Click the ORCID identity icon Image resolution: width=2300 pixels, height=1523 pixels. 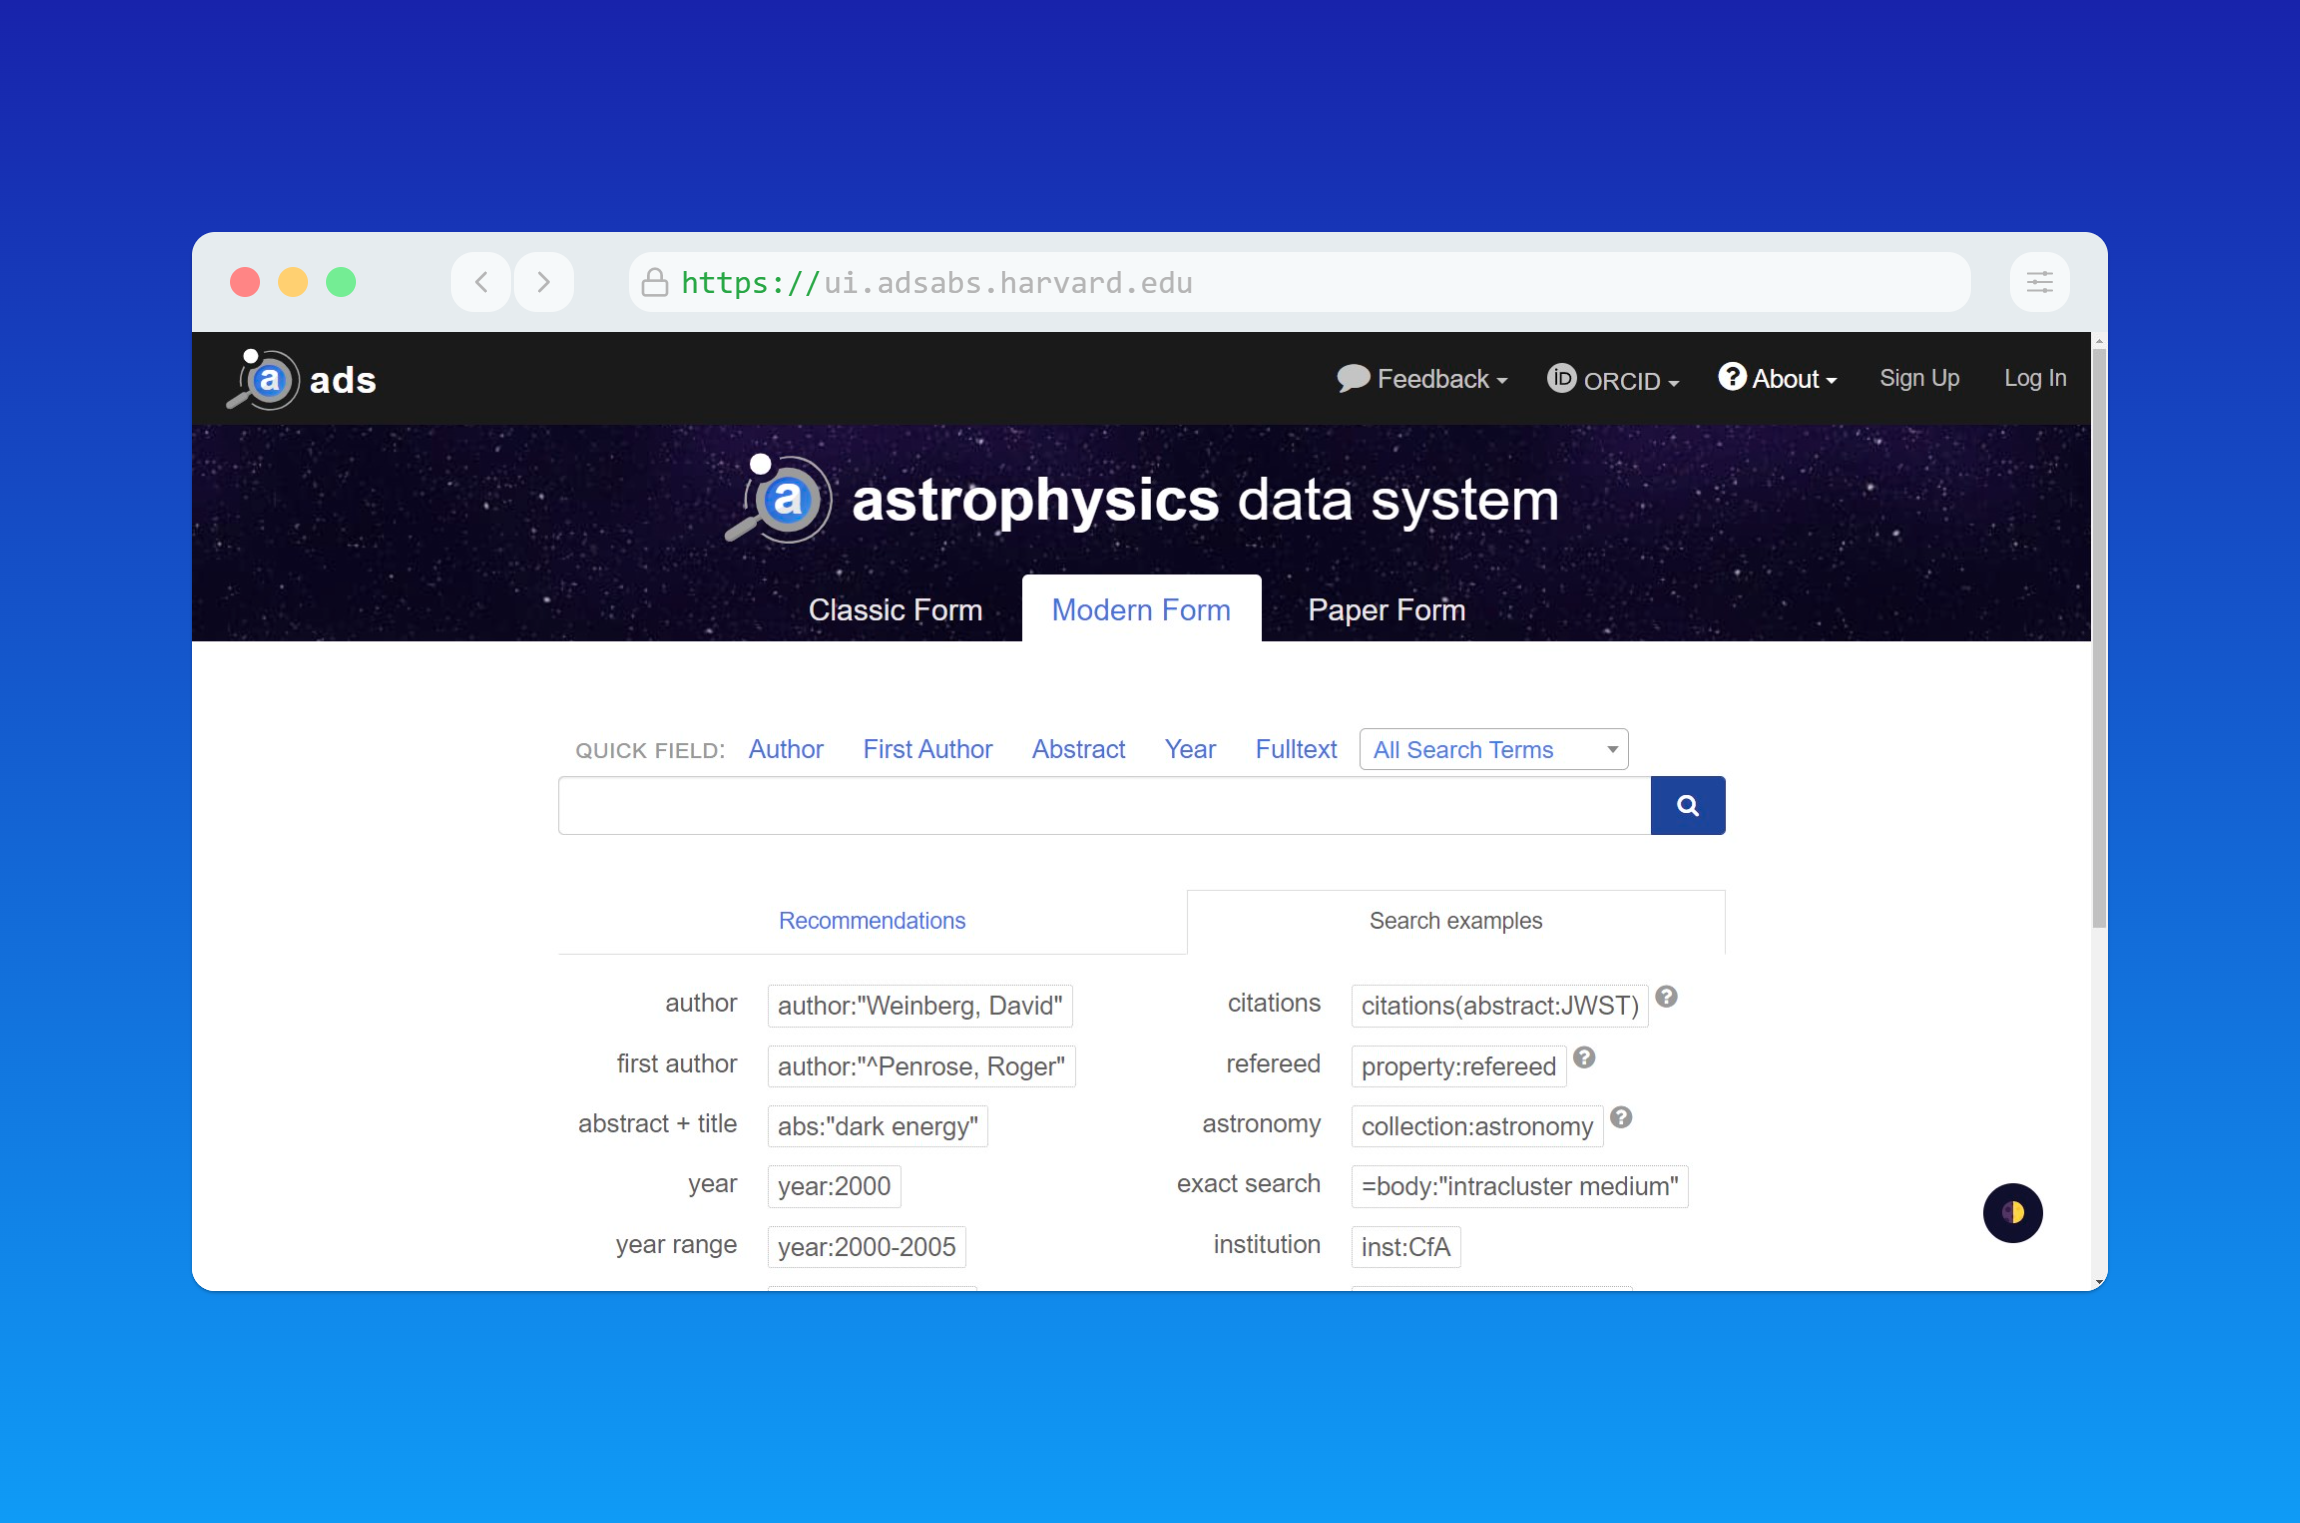(x=1557, y=377)
